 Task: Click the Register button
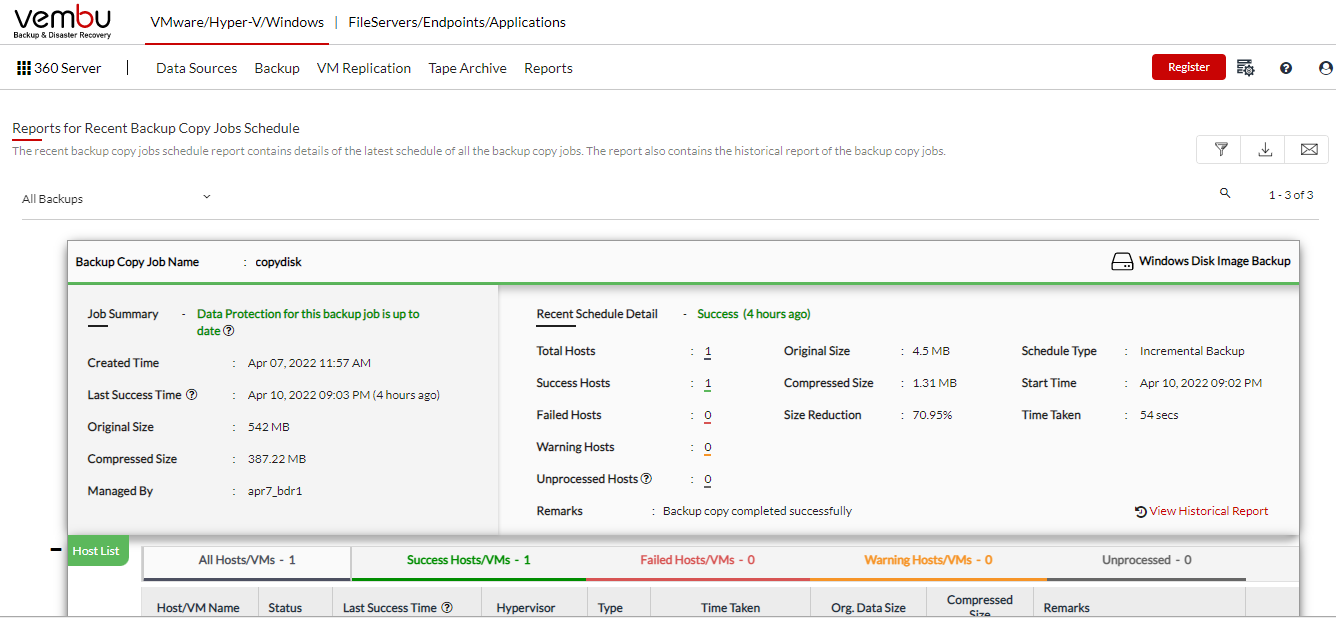[1189, 67]
